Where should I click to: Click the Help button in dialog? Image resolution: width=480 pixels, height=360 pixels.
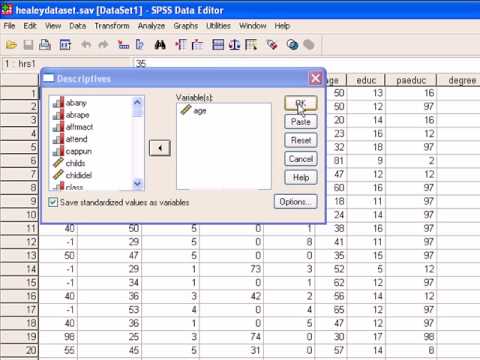[x=301, y=178]
